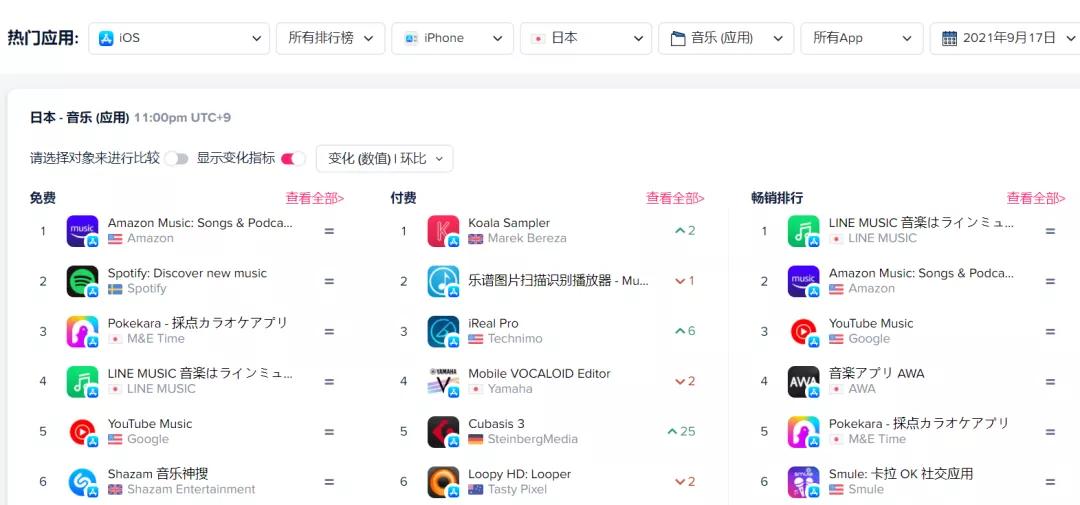Open Amazon Music icon in 畅销排行 chart
The height and width of the screenshot is (505, 1080).
(x=804, y=281)
